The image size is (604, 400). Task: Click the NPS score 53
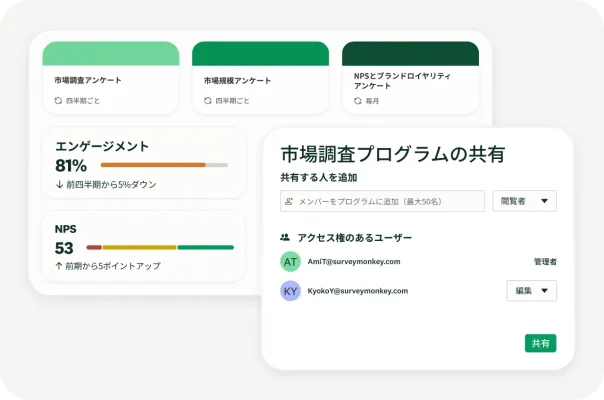(x=64, y=248)
